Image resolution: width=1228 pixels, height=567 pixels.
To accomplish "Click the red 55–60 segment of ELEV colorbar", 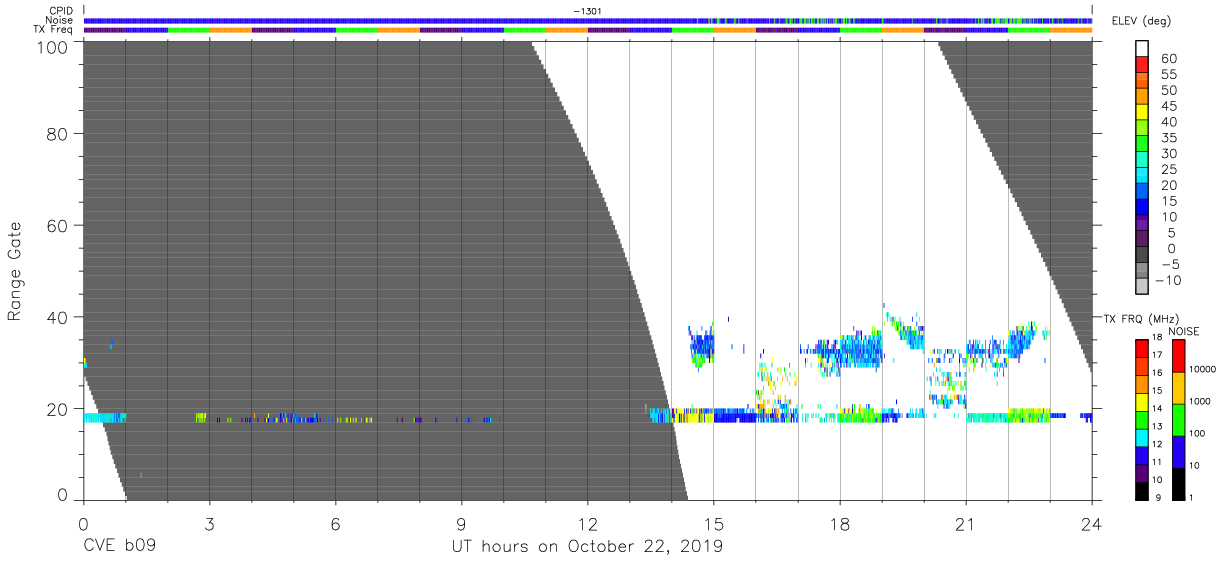I will click(x=1142, y=66).
